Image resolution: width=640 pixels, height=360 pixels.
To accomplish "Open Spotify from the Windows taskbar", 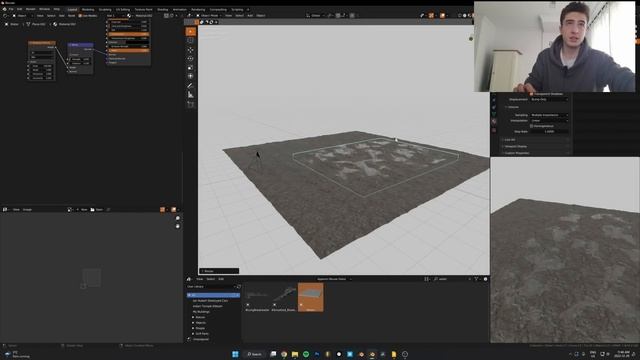I will click(306, 354).
